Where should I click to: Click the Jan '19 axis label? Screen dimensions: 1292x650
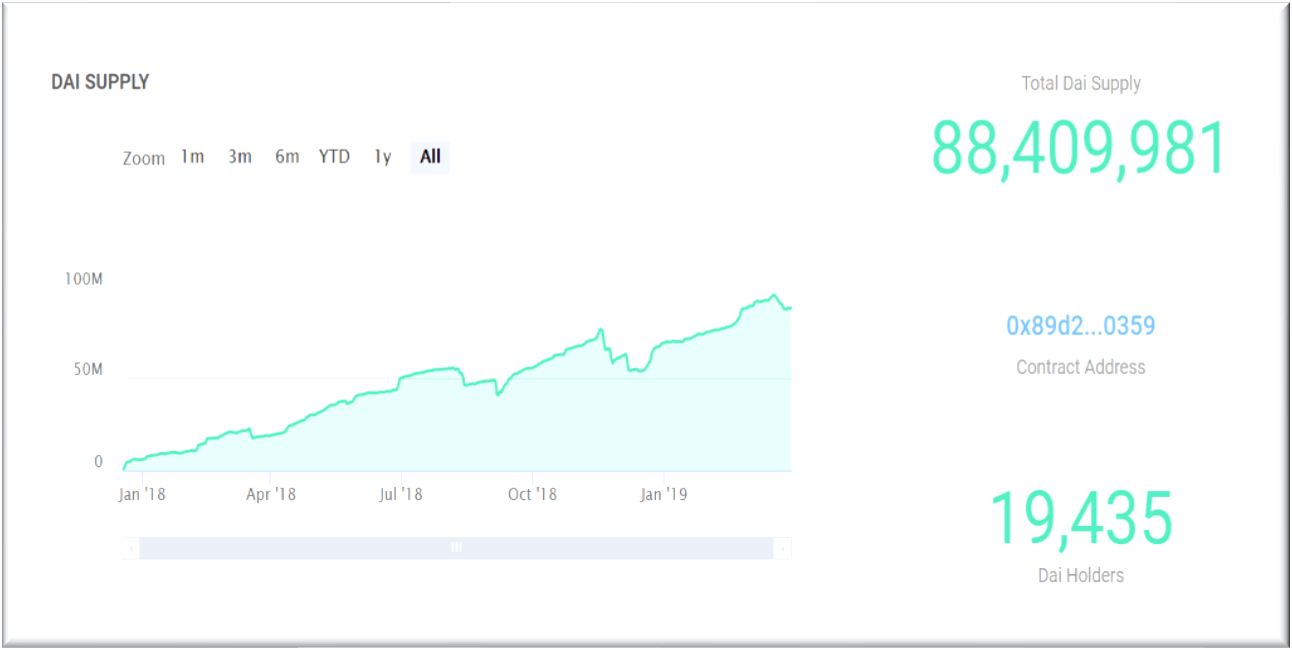[664, 494]
